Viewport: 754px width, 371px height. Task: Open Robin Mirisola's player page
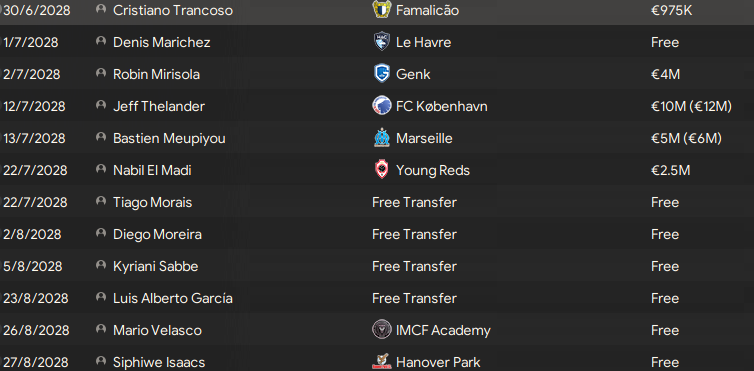[156, 74]
